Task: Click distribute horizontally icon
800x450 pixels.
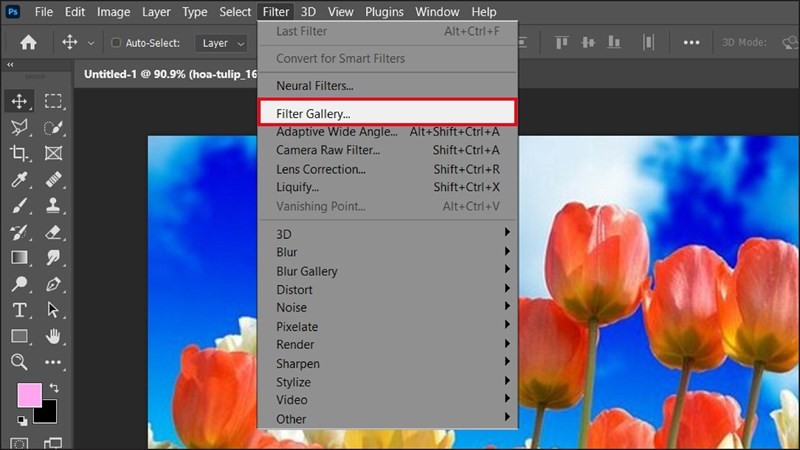Action: point(648,42)
